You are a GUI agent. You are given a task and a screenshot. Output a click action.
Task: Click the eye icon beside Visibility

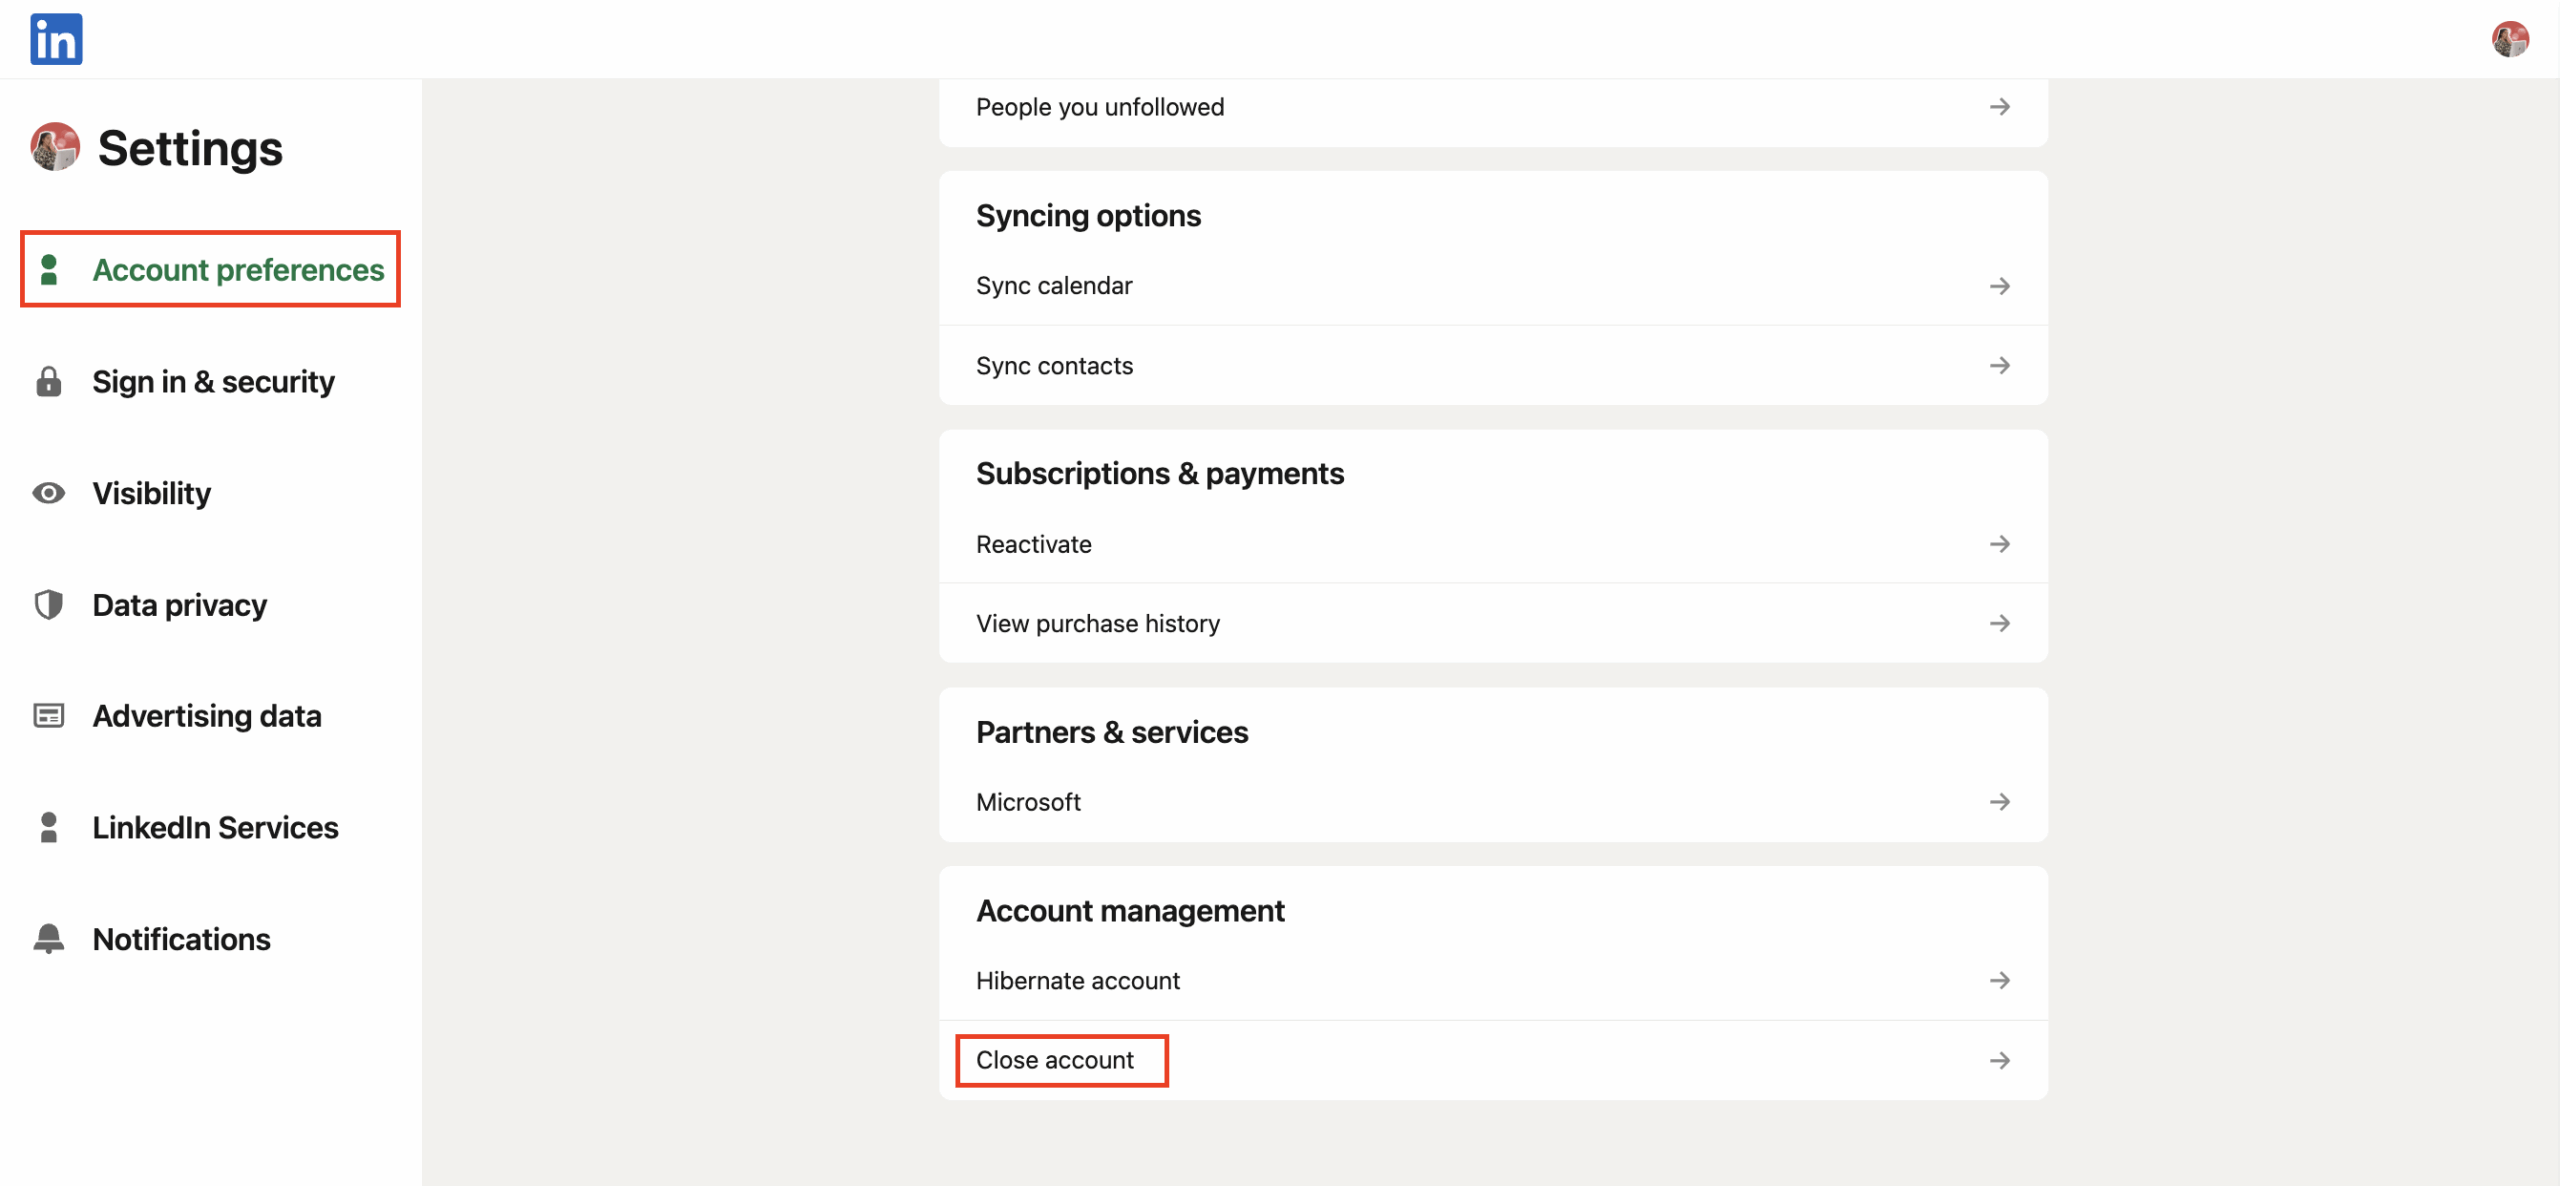click(x=48, y=493)
